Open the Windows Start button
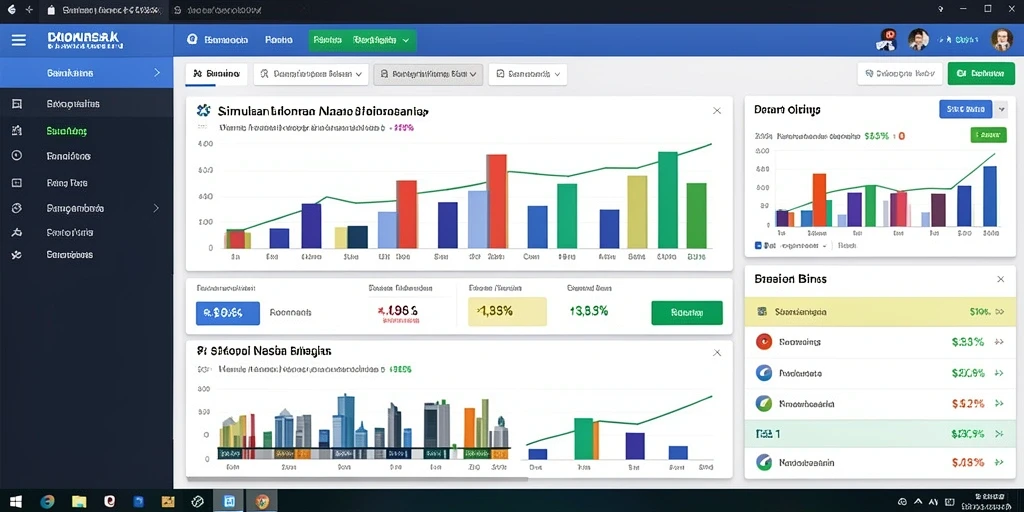 point(16,502)
